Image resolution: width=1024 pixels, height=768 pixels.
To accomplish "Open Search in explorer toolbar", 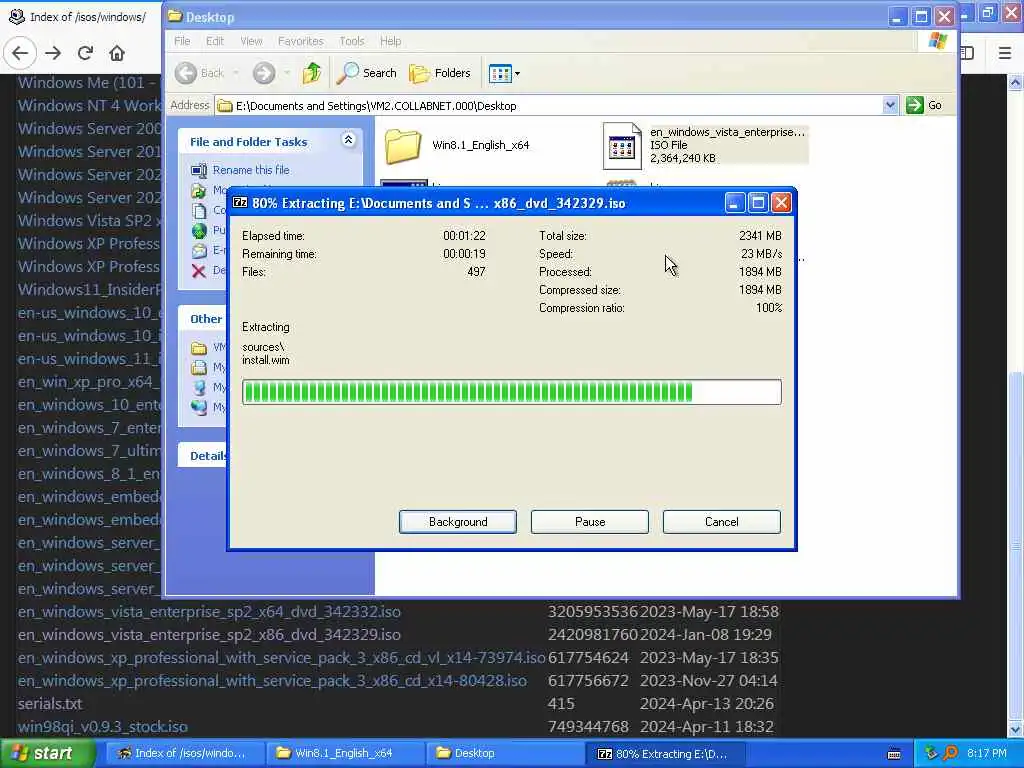I will click(366, 73).
